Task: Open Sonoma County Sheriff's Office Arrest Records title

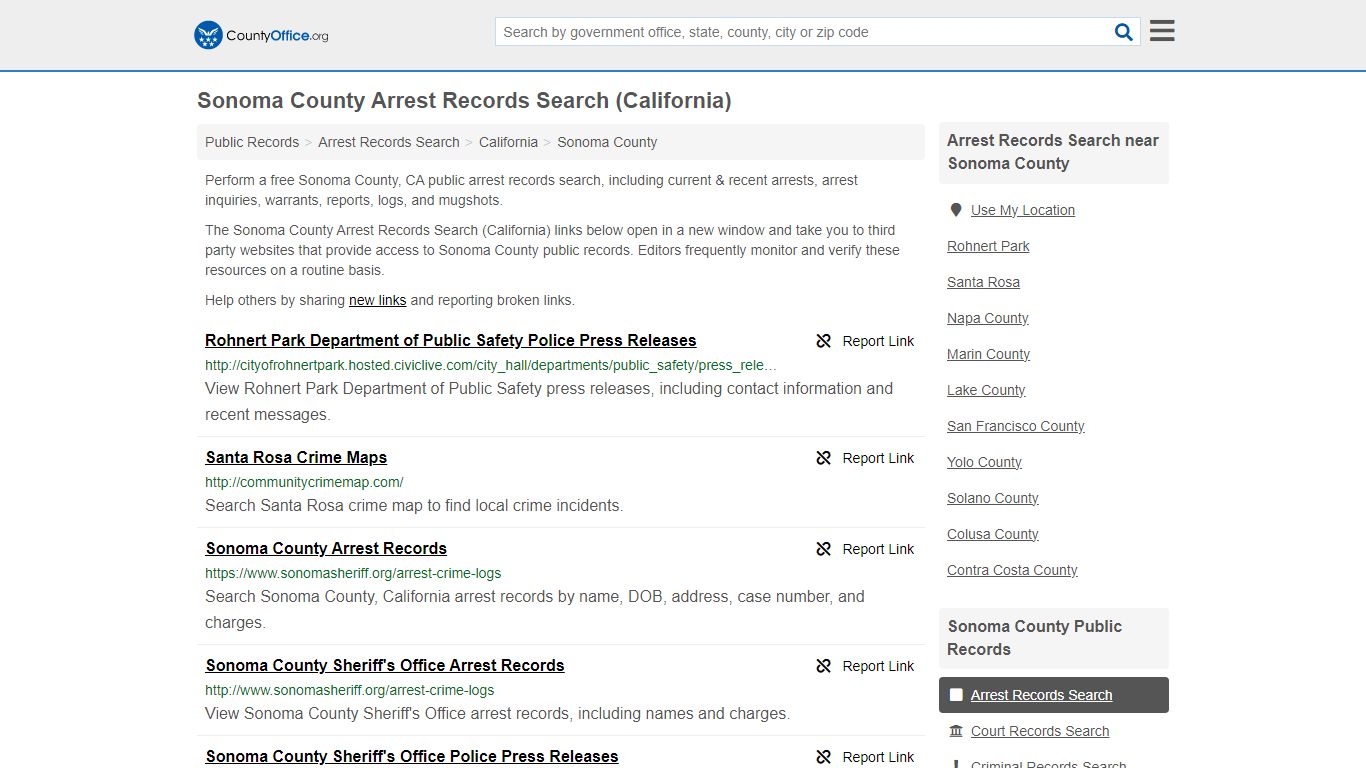Action: [x=385, y=665]
